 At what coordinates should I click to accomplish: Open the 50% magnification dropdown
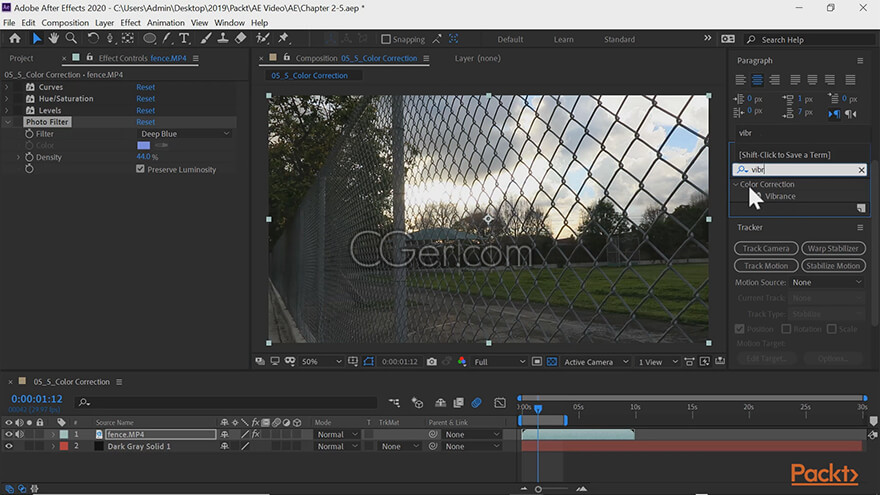click(x=321, y=362)
